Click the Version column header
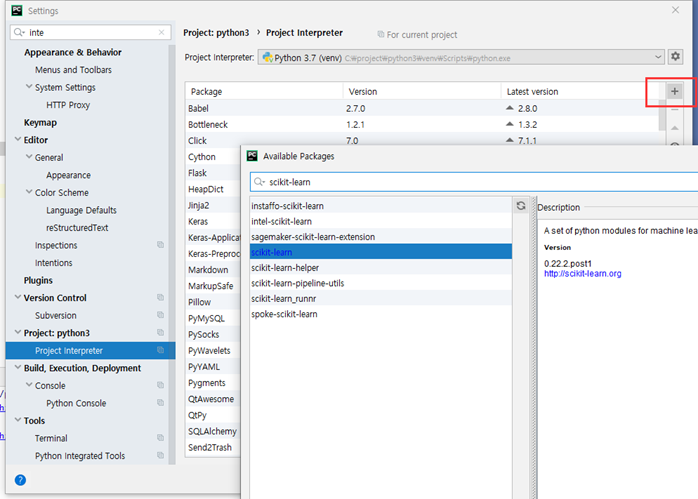The image size is (698, 499). (x=422, y=91)
